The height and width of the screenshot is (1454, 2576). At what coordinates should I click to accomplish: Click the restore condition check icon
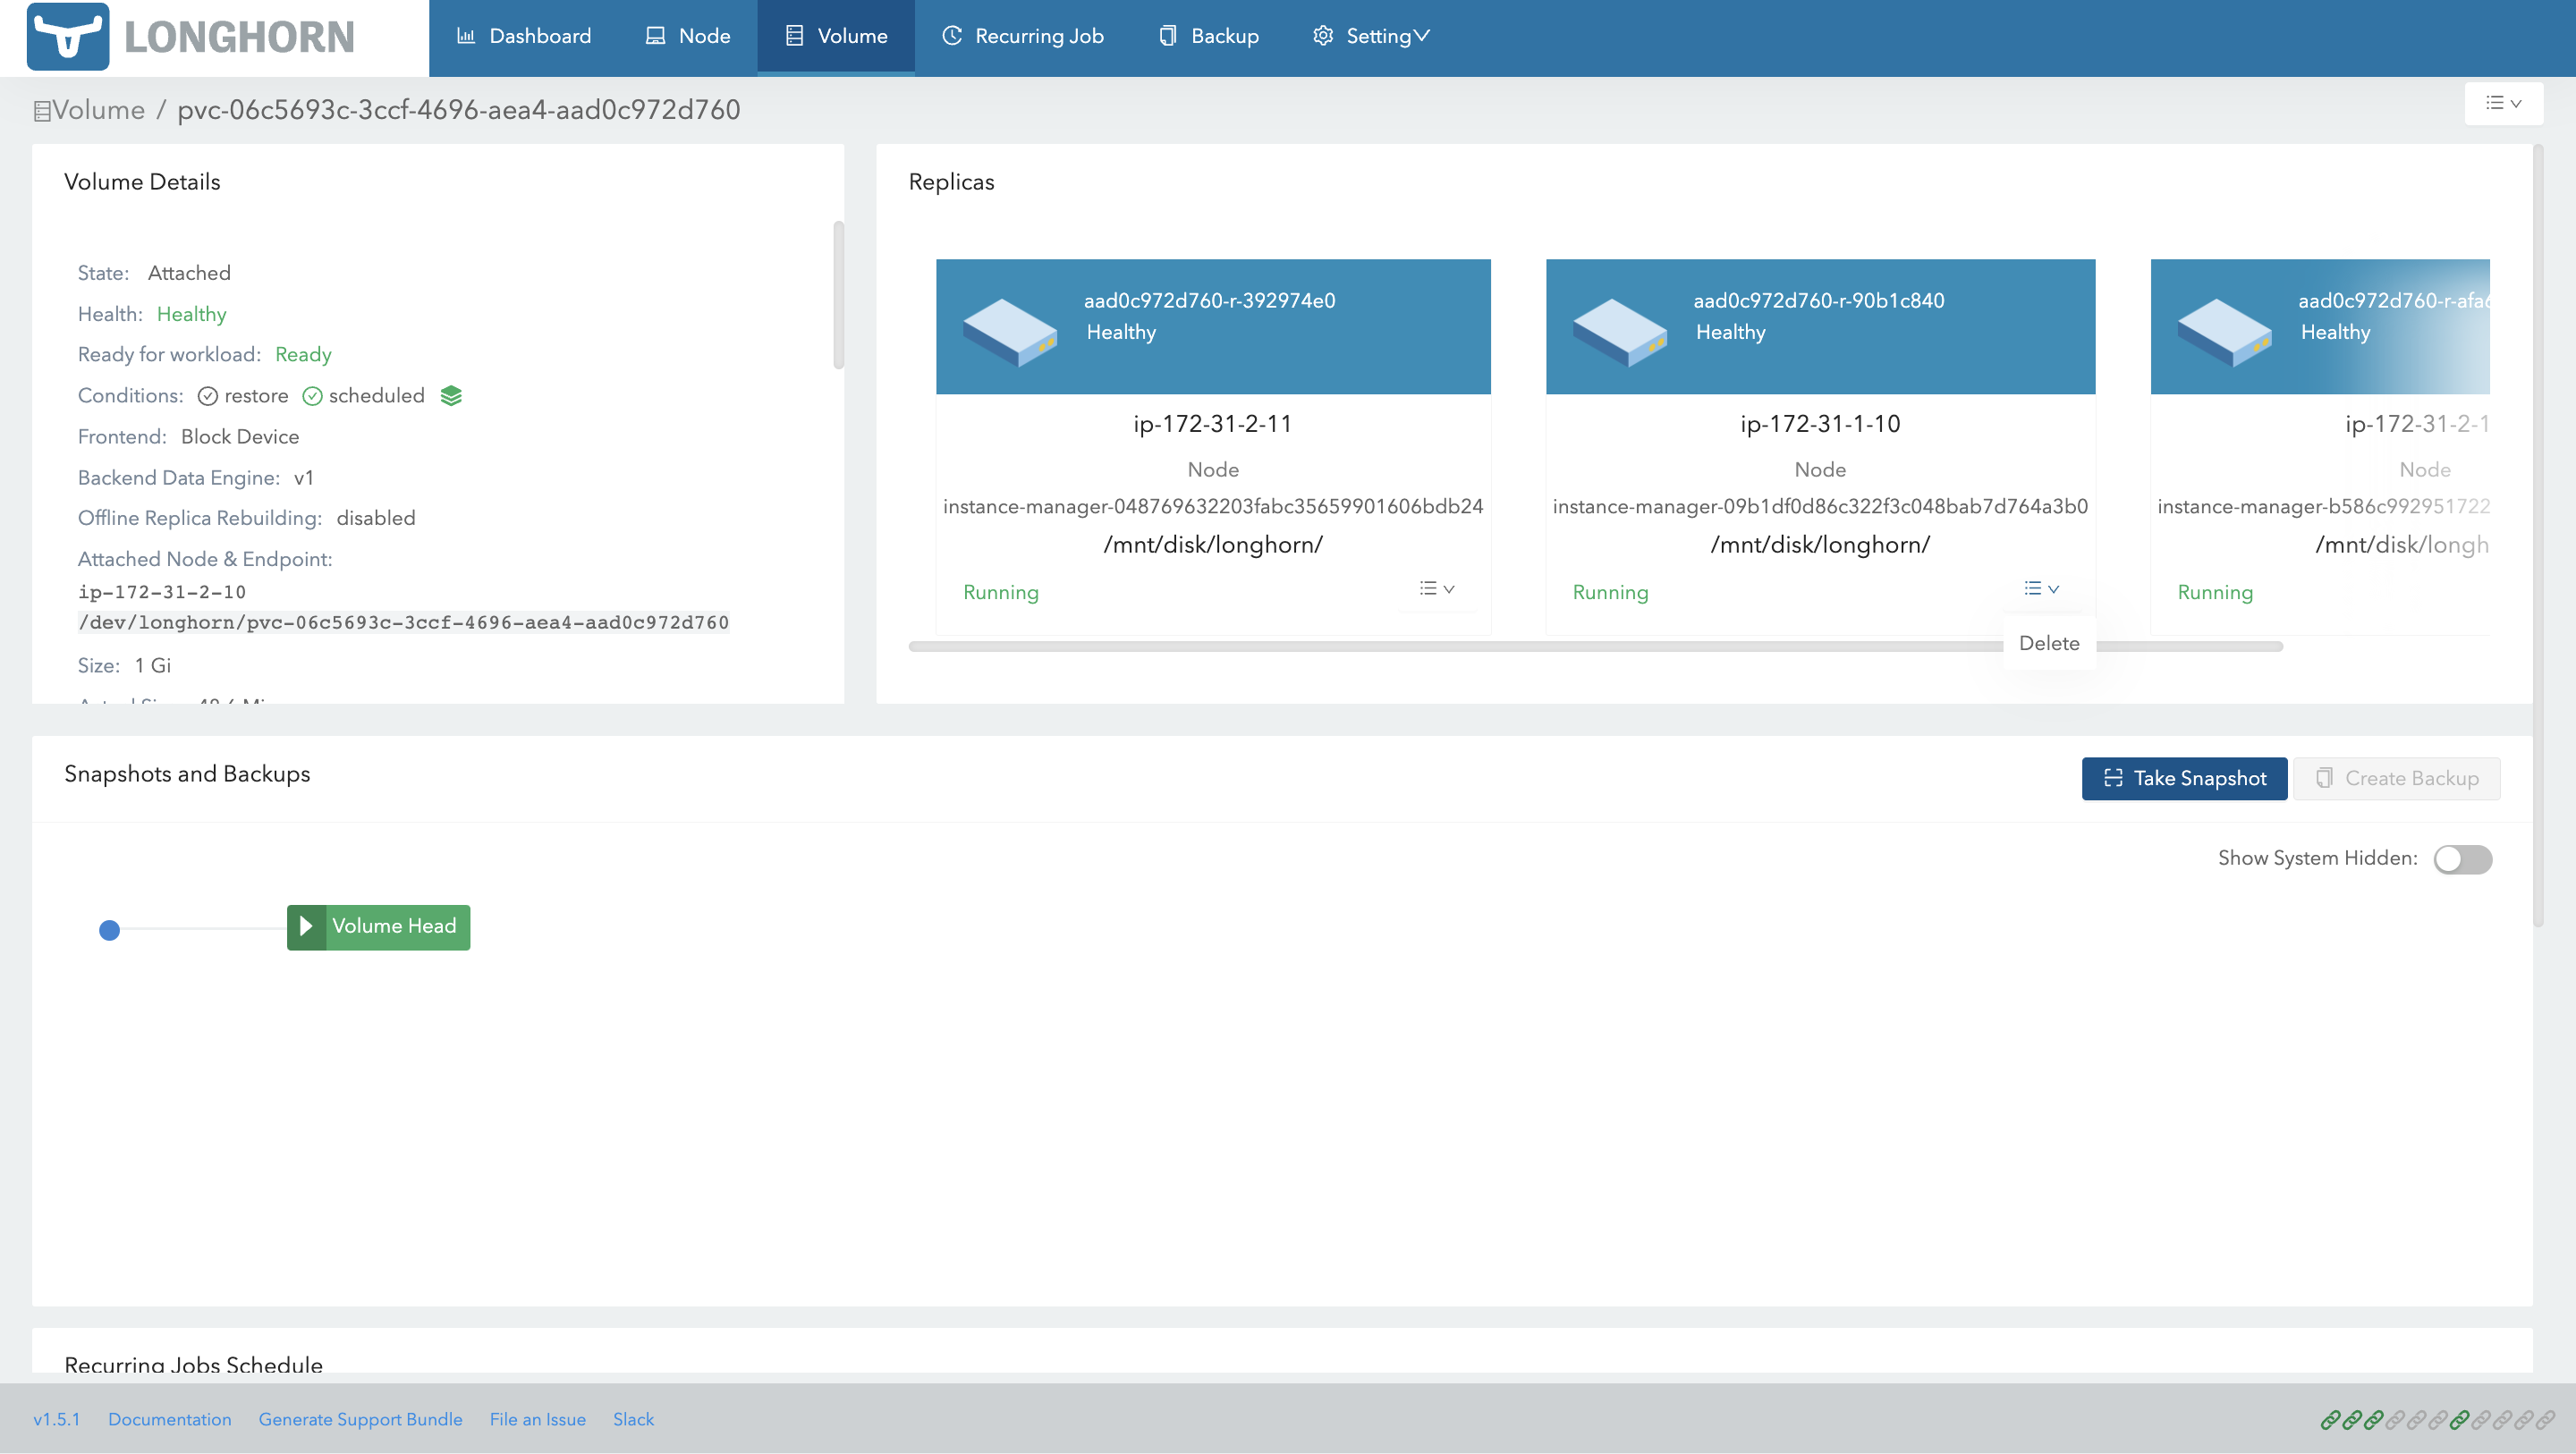tap(209, 396)
